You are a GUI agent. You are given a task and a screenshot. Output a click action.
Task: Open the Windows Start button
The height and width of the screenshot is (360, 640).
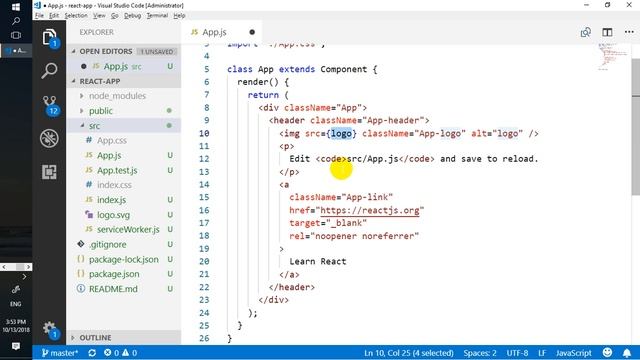point(16,7)
